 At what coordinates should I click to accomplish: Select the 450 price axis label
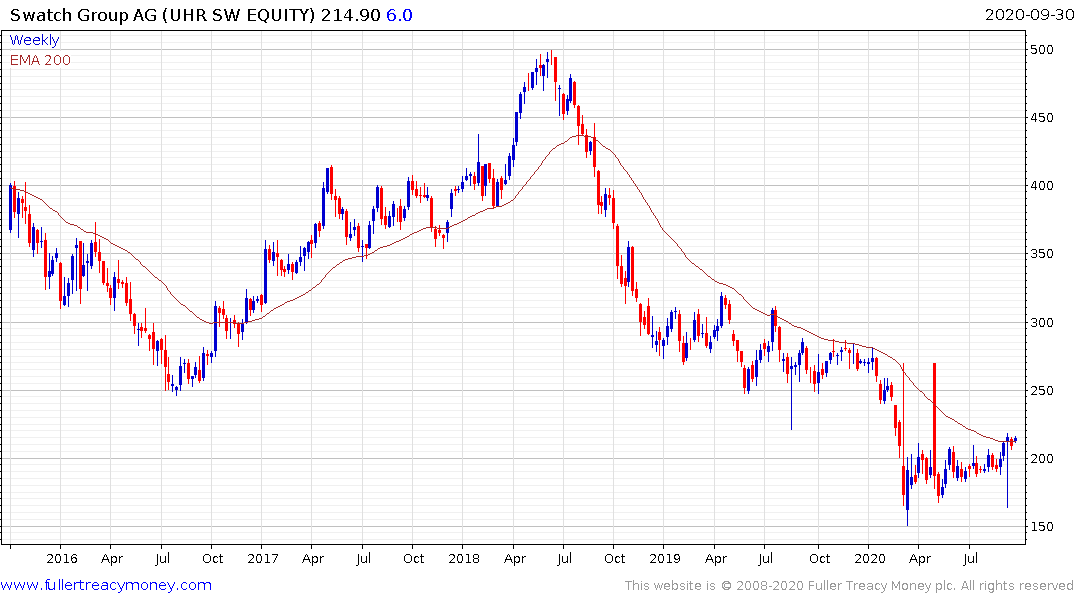coord(1042,117)
